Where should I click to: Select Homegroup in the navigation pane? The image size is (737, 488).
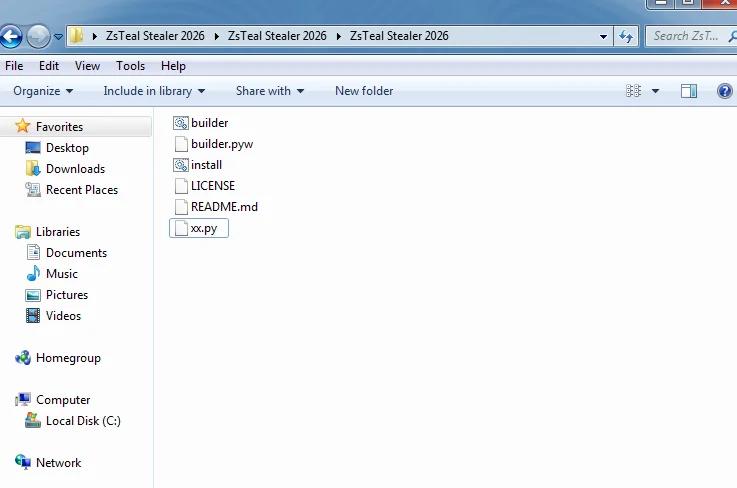coord(68,358)
